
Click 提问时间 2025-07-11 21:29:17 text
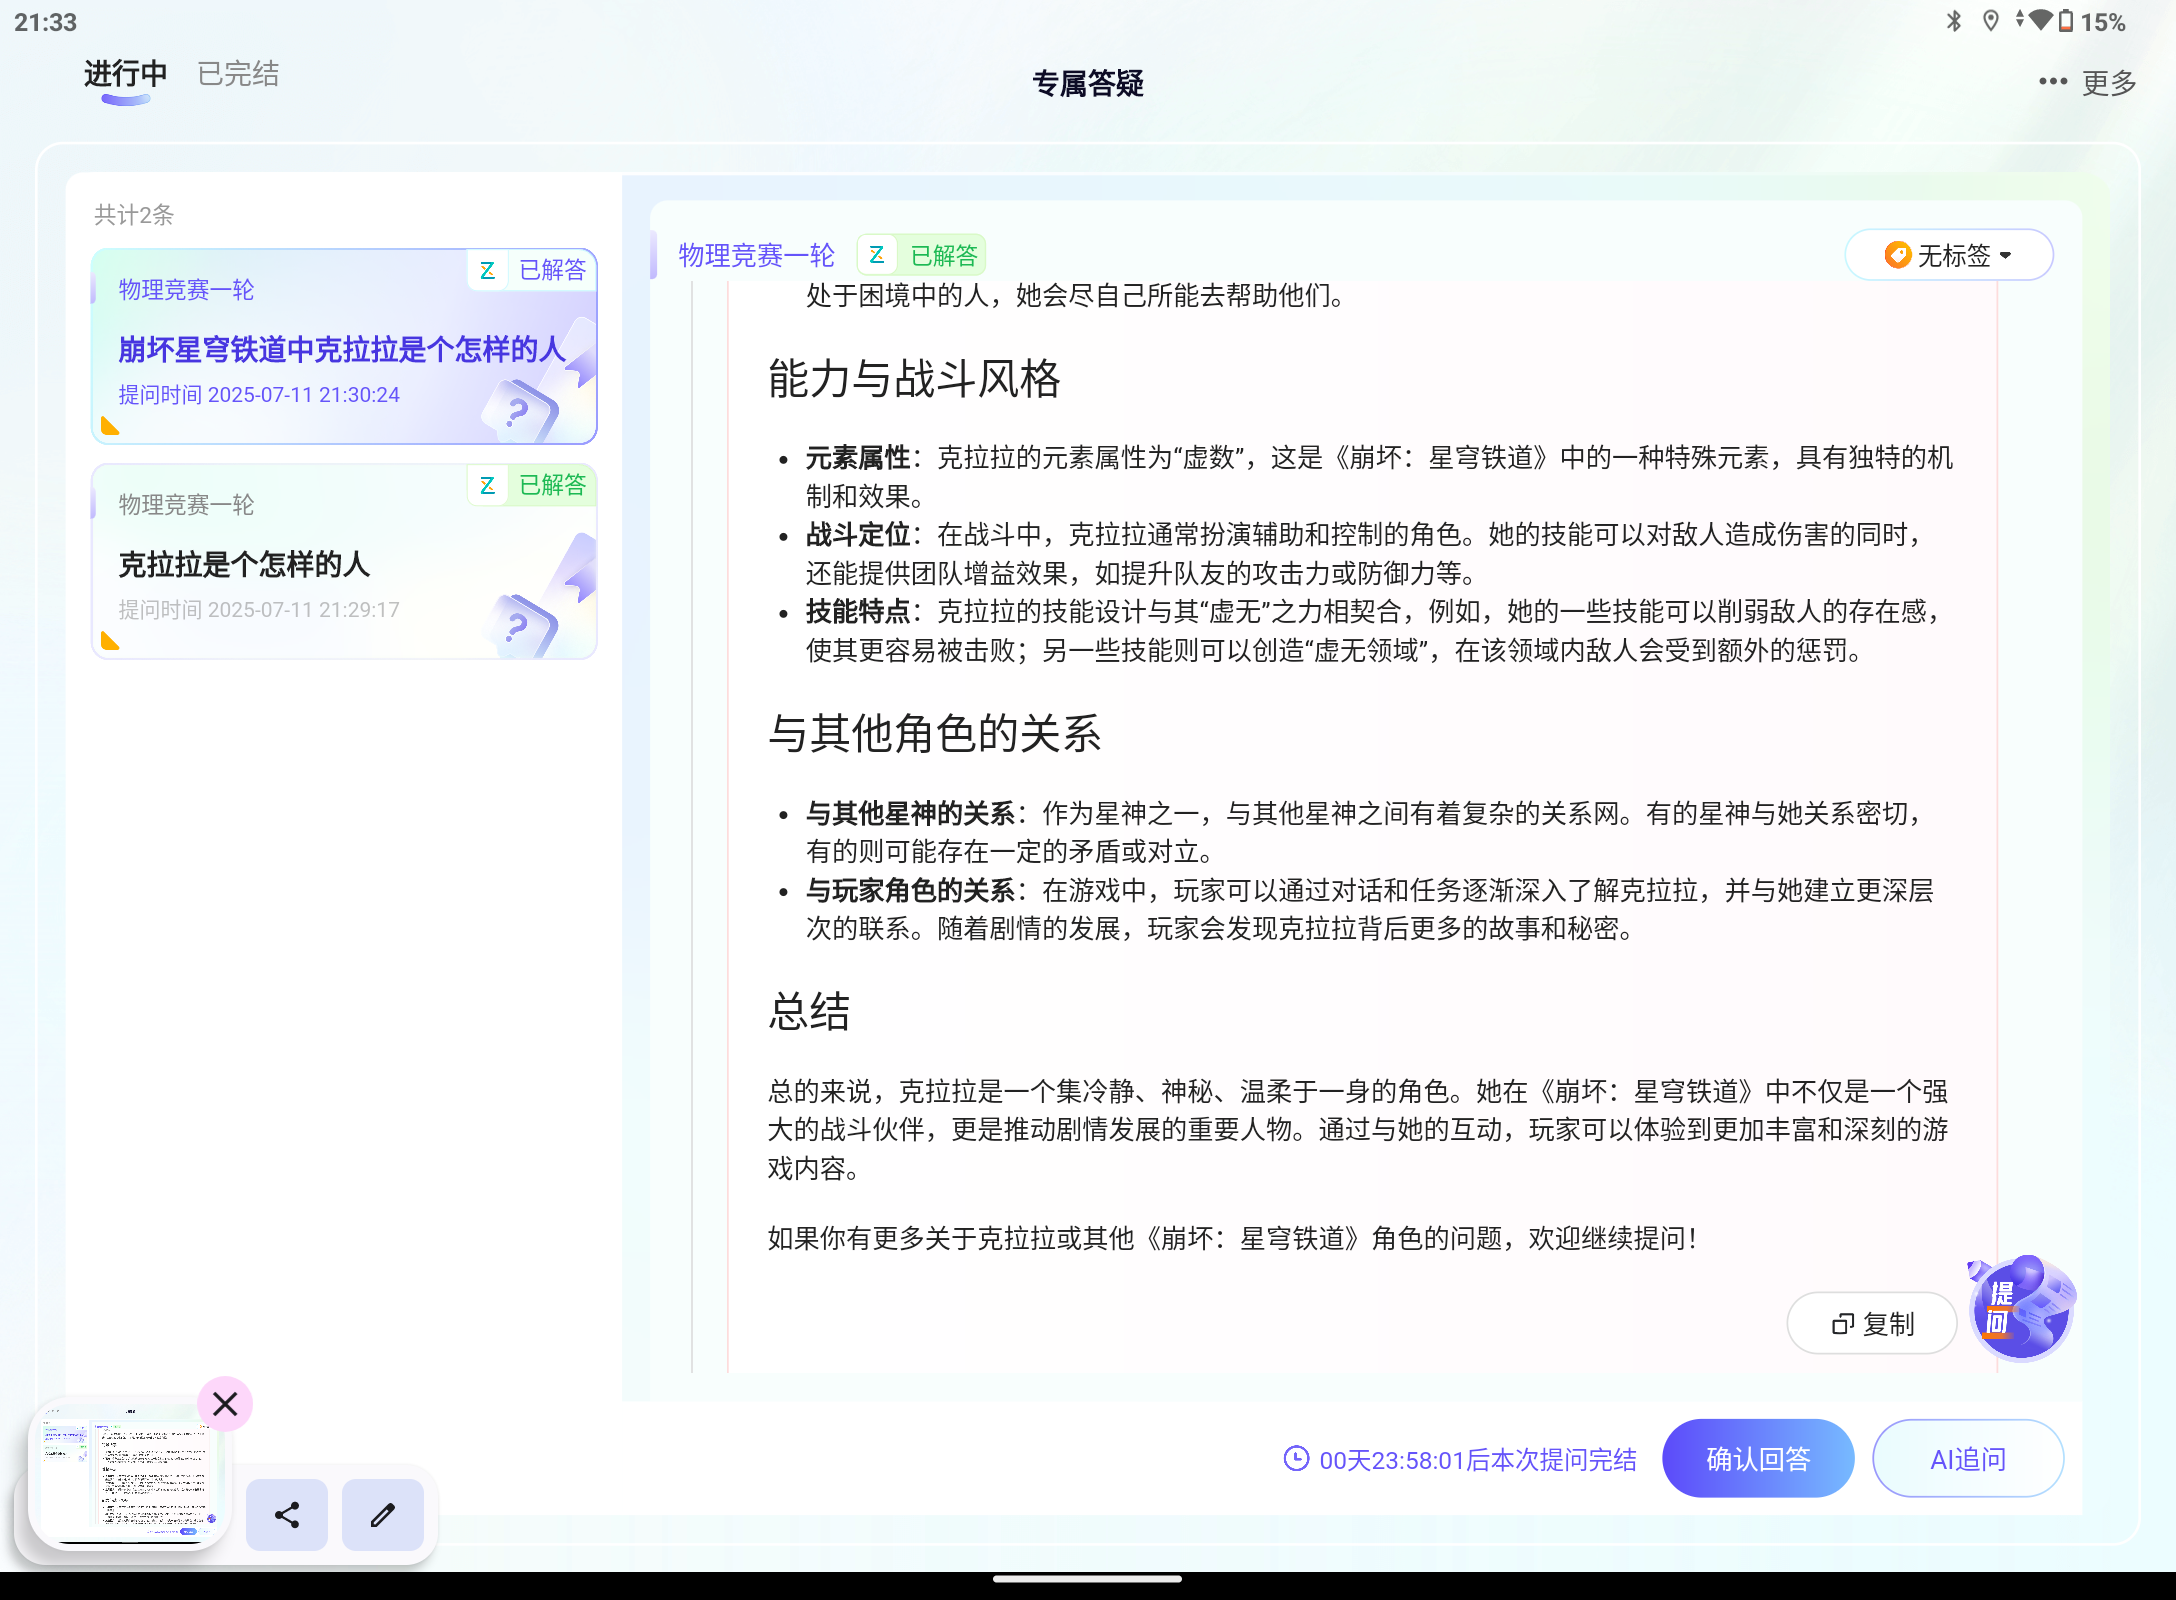259,610
